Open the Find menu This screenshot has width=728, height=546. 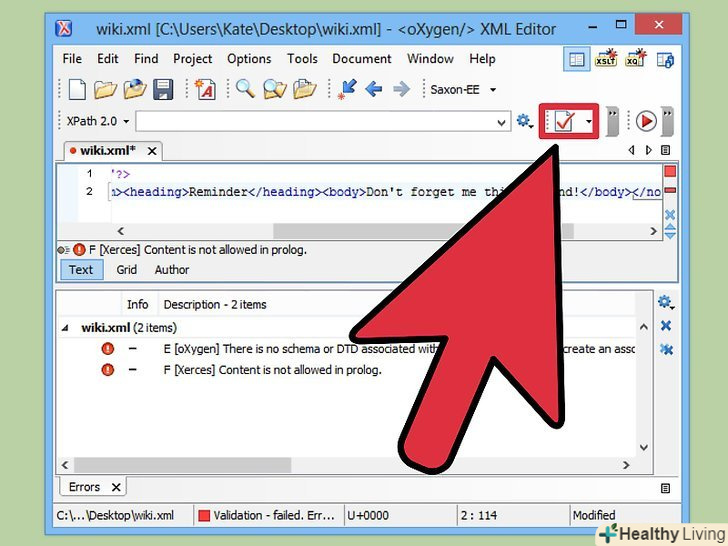point(146,59)
